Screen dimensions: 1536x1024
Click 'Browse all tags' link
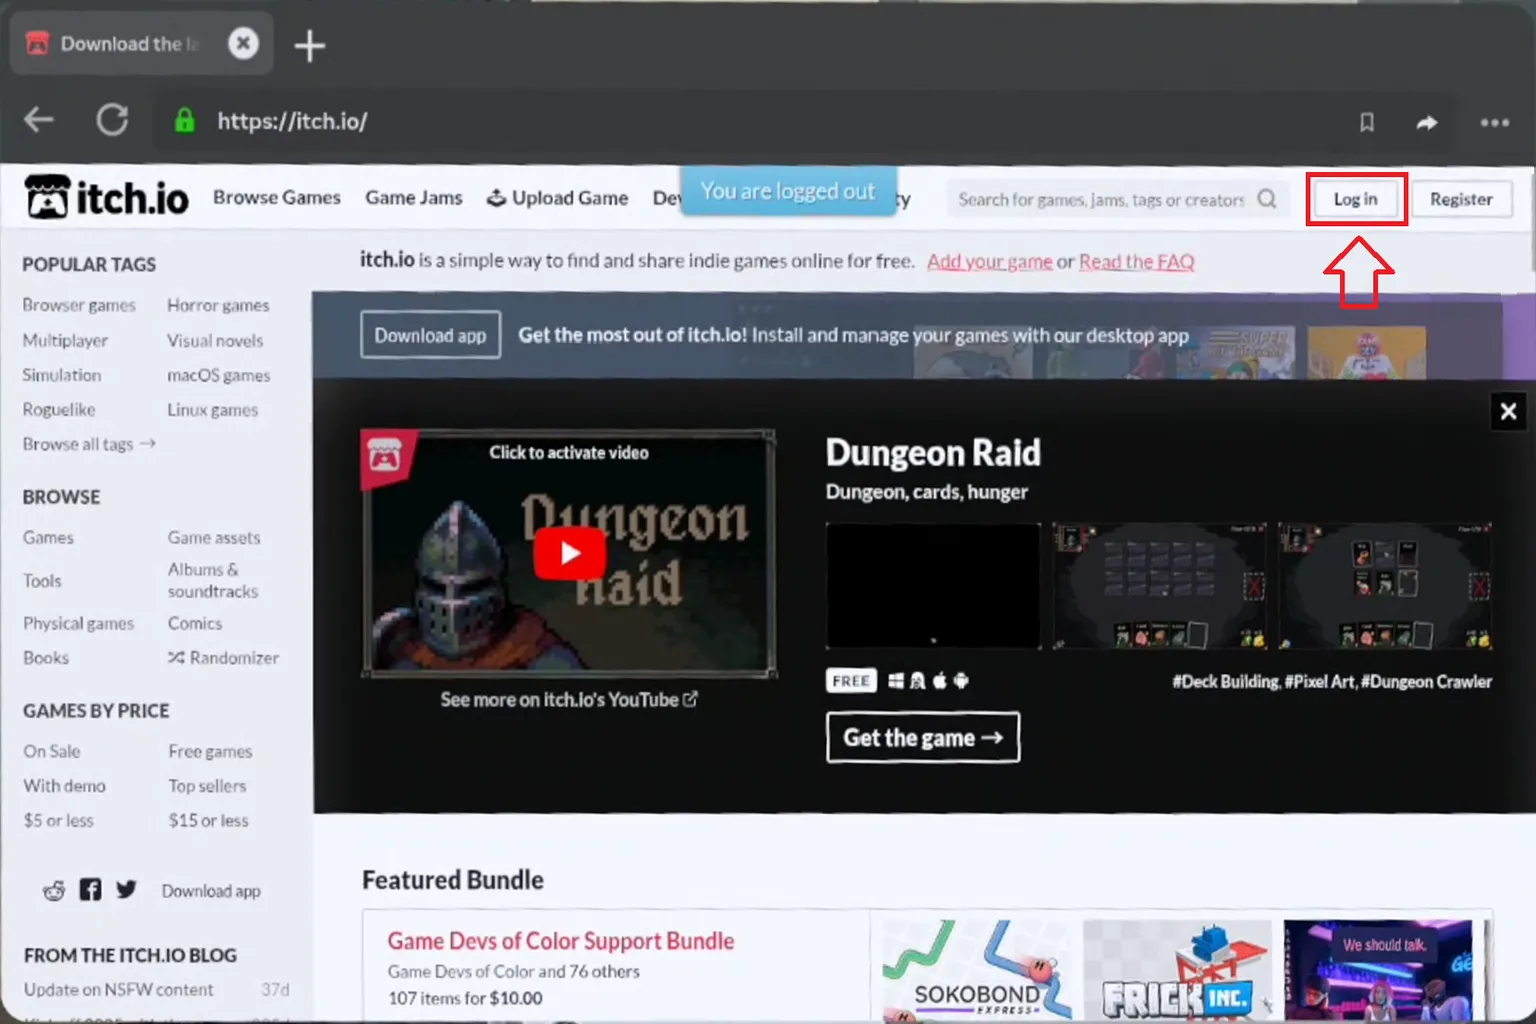point(89,443)
